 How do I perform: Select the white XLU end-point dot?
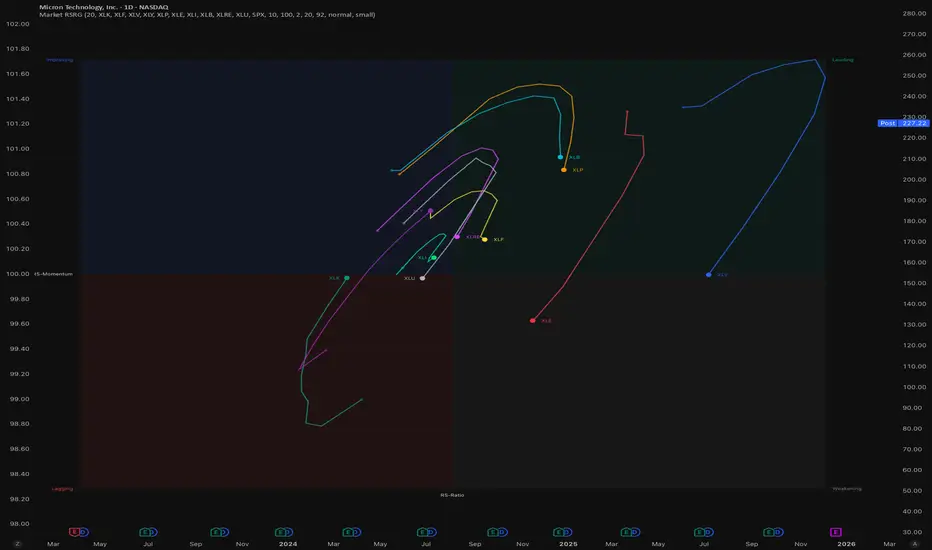tap(423, 278)
